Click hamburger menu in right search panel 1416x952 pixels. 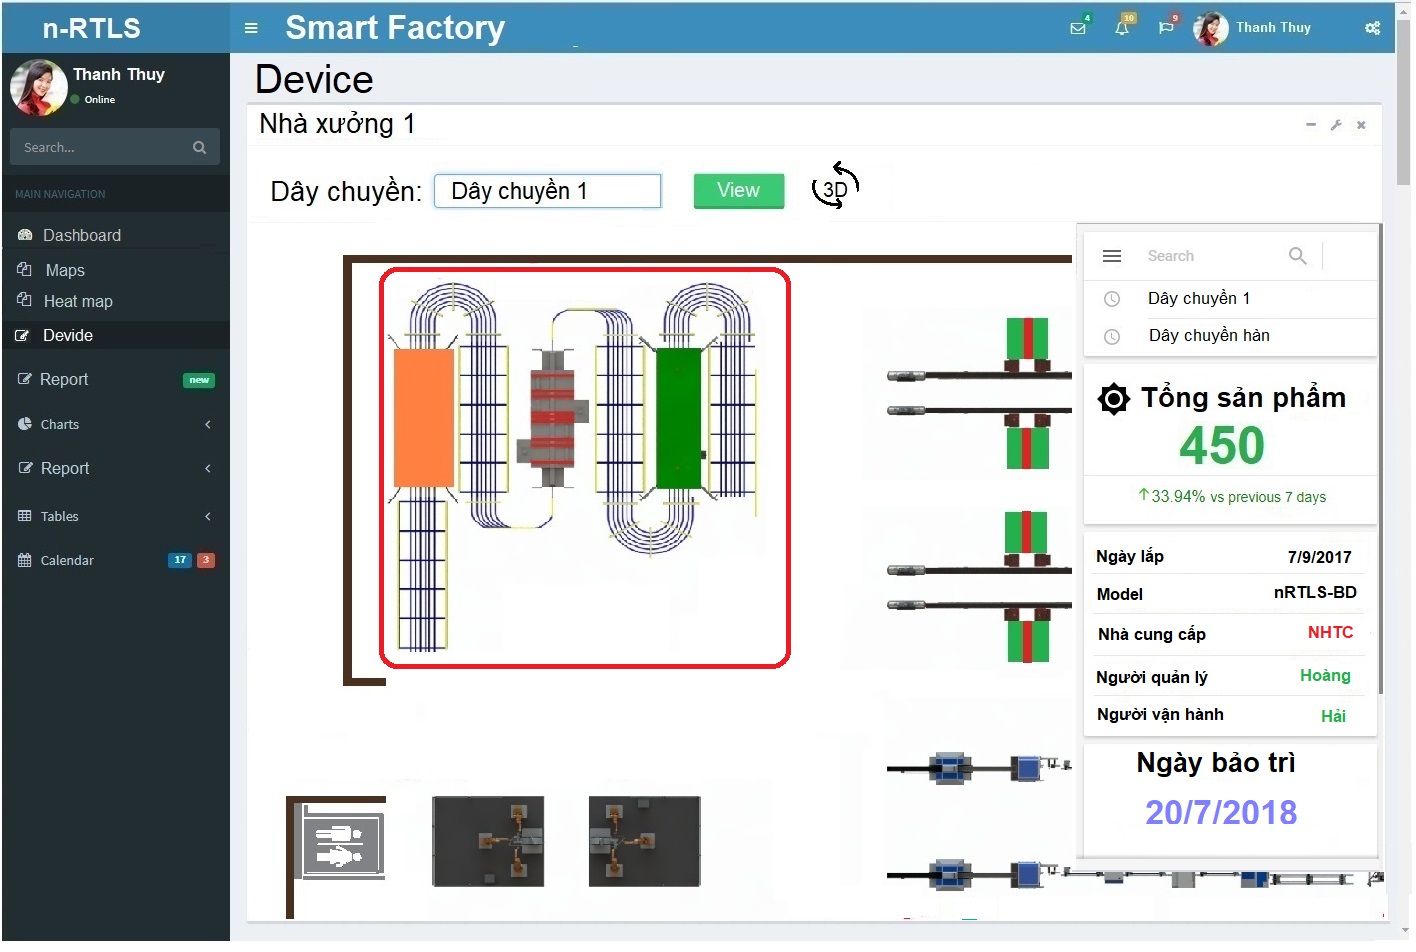(x=1111, y=256)
